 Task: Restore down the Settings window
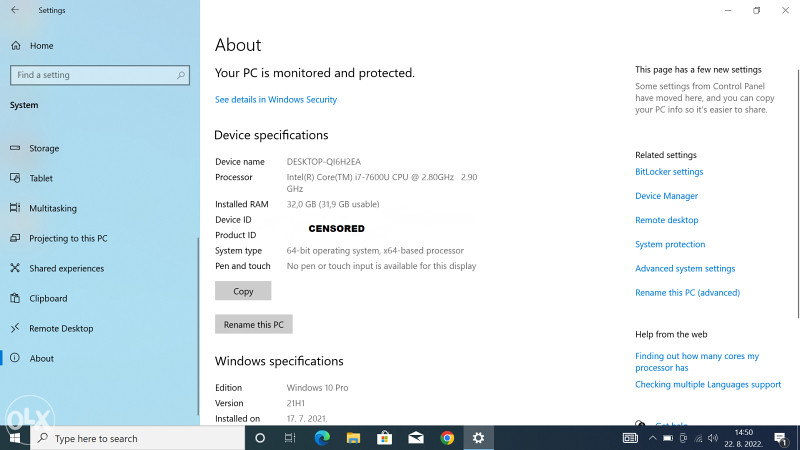pyautogui.click(x=757, y=10)
